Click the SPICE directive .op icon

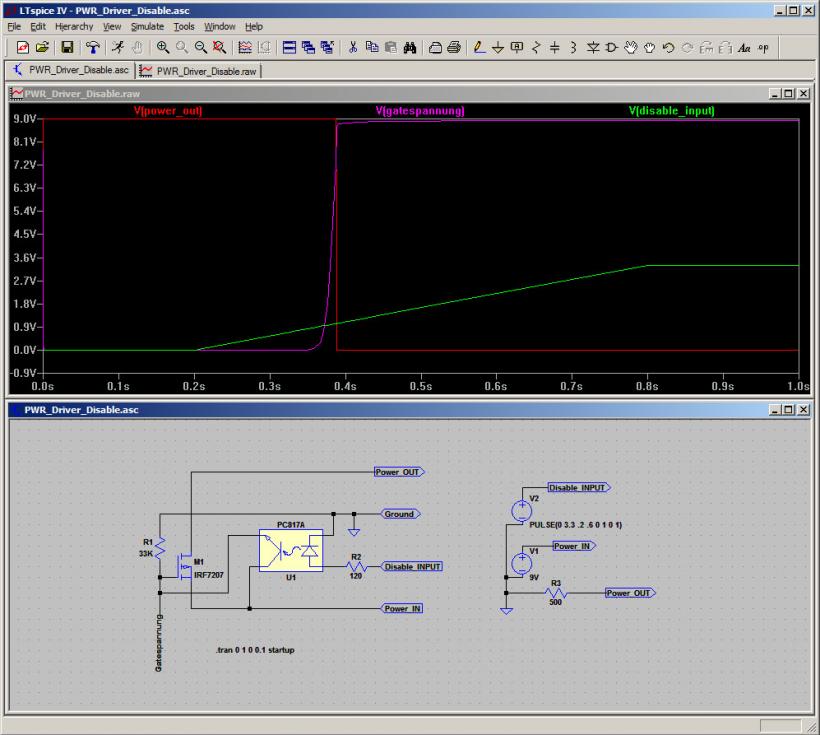(x=764, y=47)
